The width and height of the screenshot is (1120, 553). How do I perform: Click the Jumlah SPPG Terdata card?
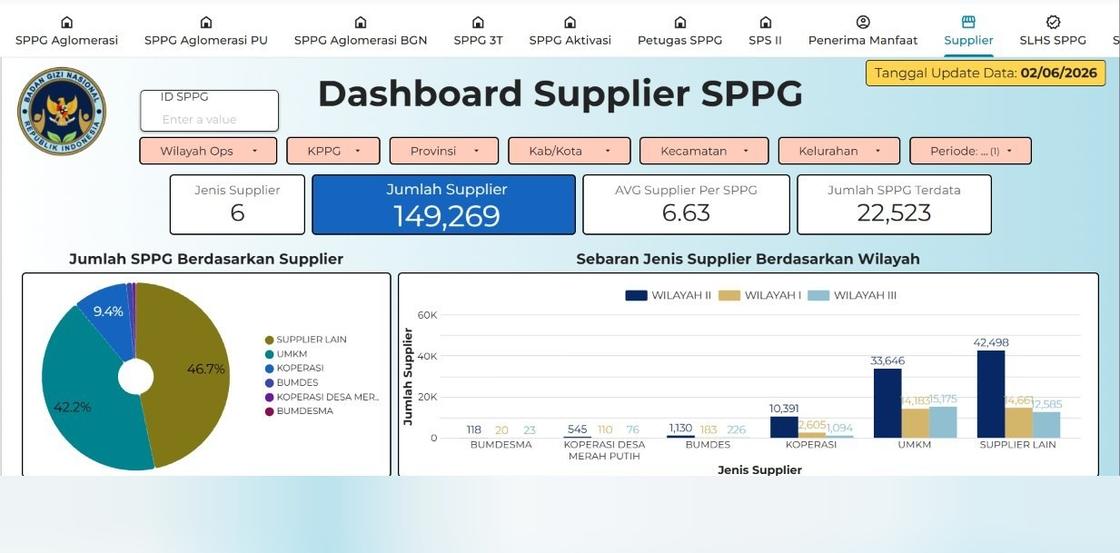tap(894, 204)
